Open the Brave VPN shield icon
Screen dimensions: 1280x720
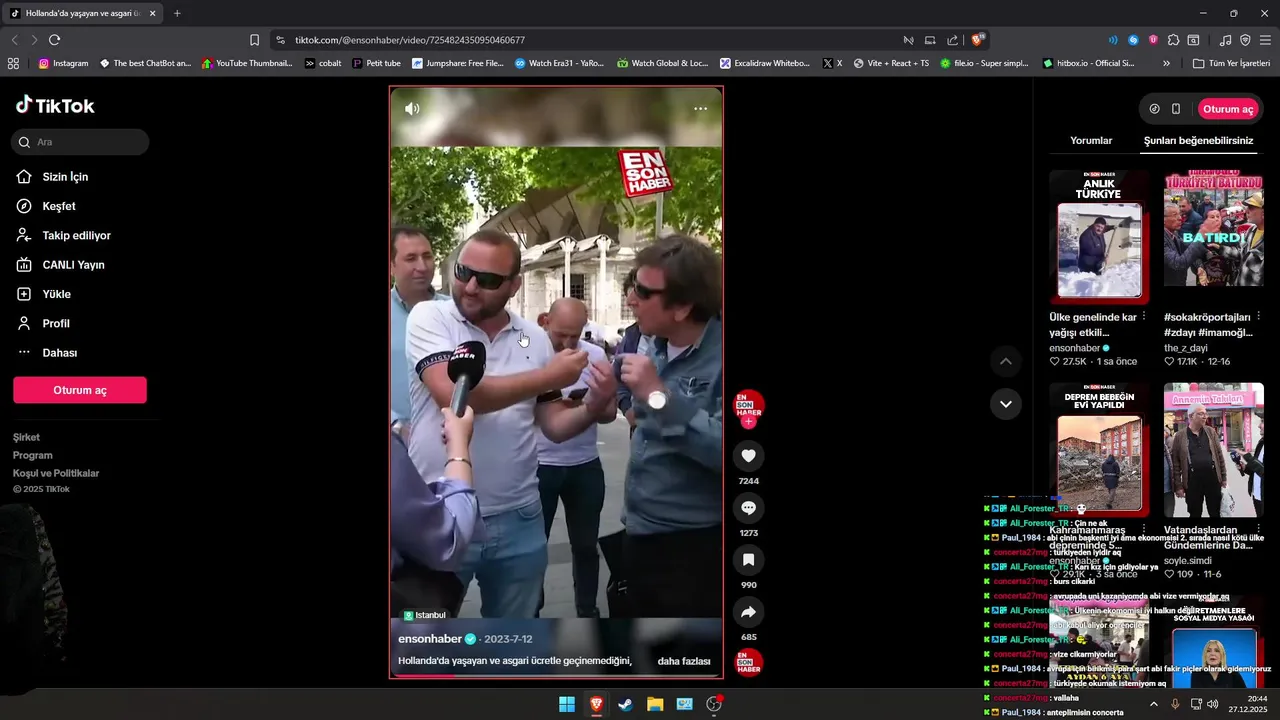pos(1245,40)
